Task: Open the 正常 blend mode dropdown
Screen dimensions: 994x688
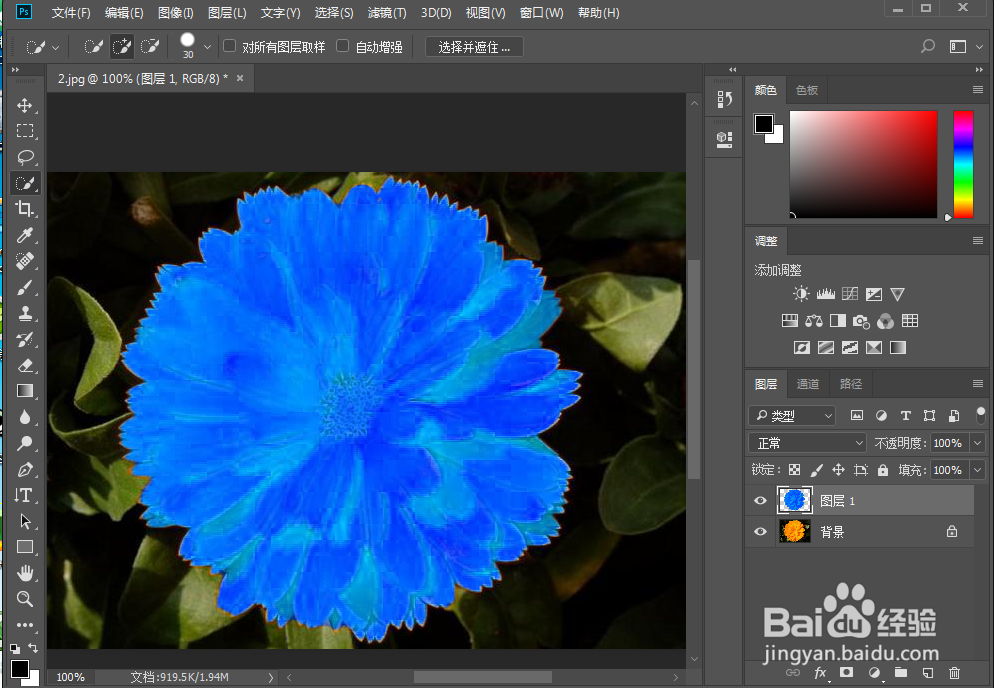Action: 808,443
